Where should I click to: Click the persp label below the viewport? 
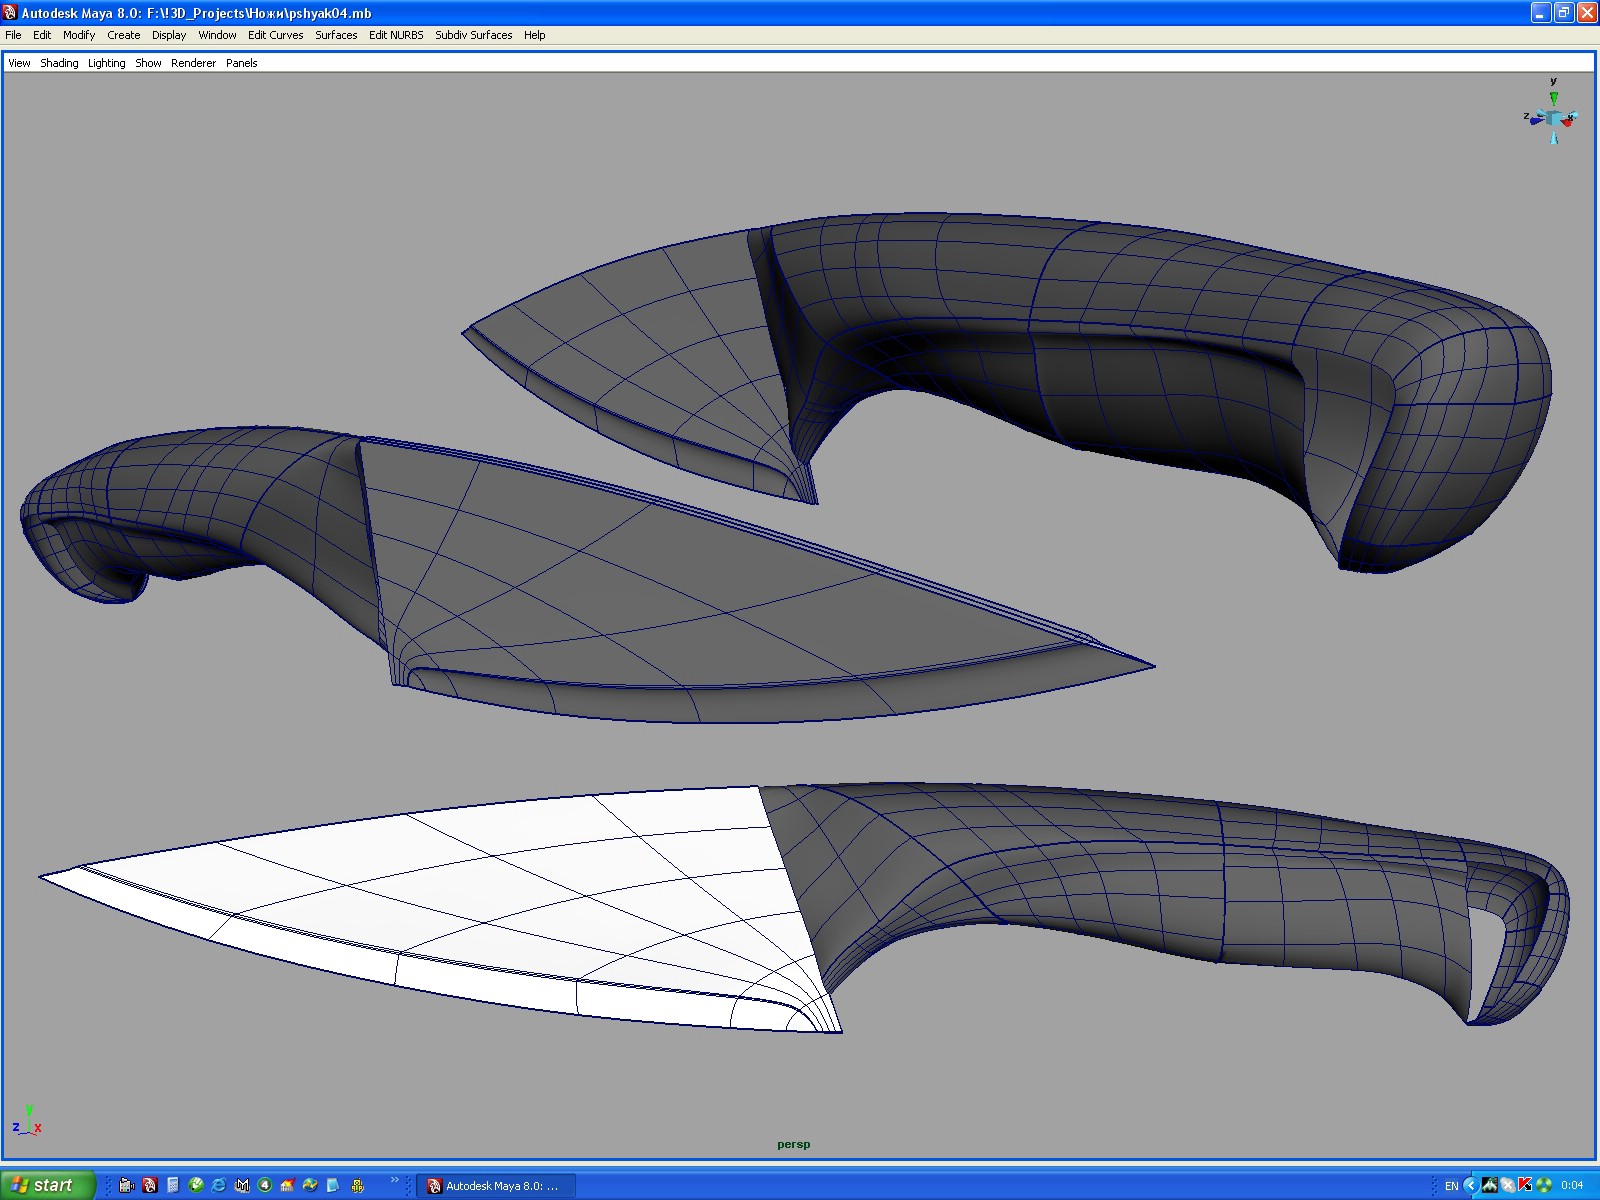[x=794, y=1143]
